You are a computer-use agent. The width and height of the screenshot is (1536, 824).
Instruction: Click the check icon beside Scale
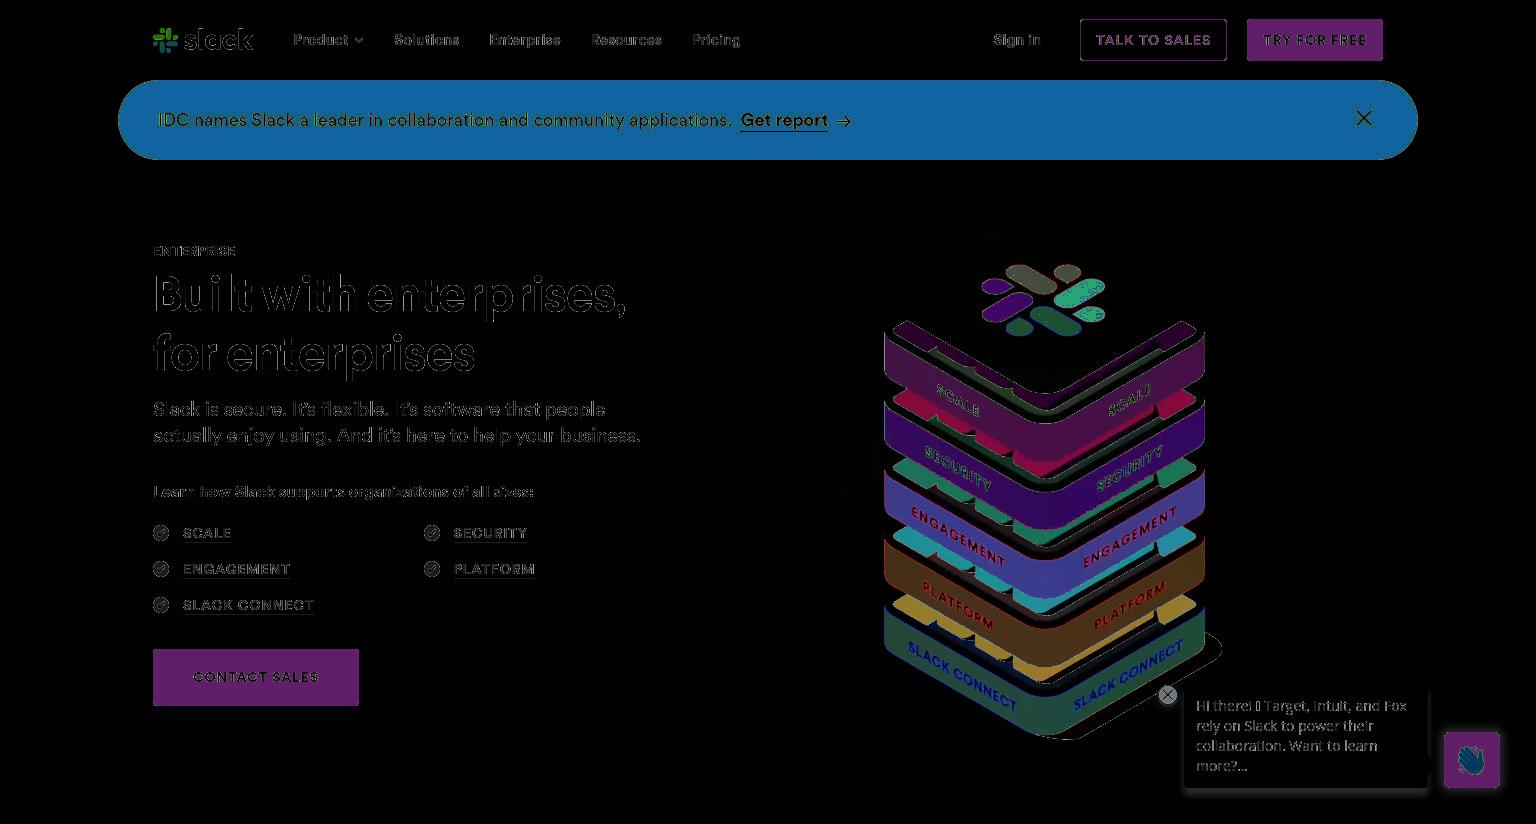161,533
